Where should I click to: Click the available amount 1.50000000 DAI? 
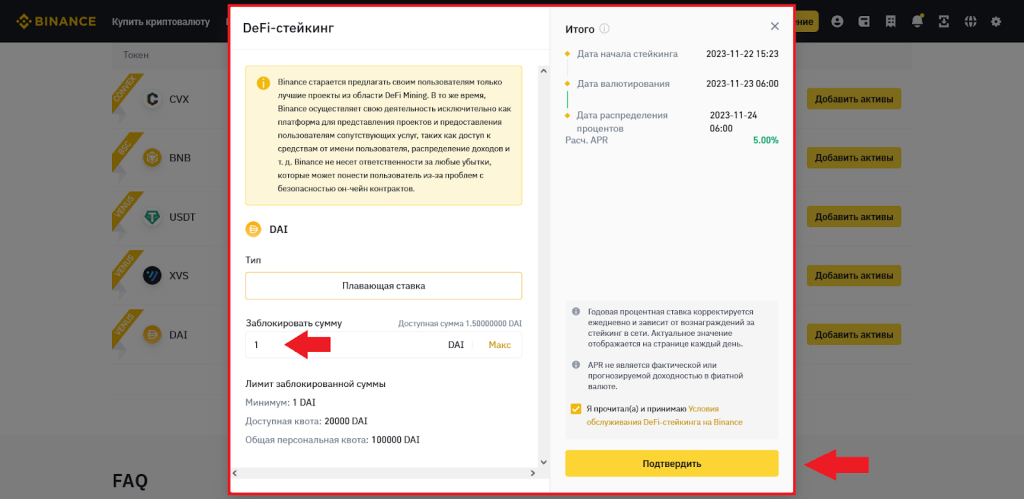[460, 323]
